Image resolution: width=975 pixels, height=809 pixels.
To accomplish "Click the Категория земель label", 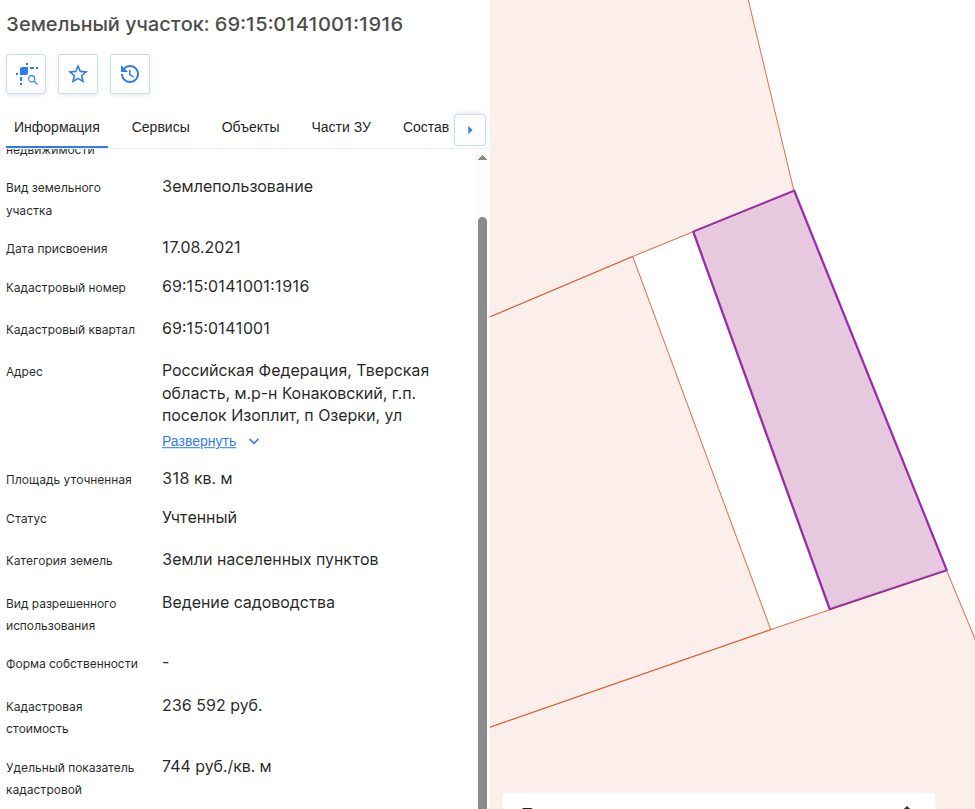I will click(x=59, y=561).
